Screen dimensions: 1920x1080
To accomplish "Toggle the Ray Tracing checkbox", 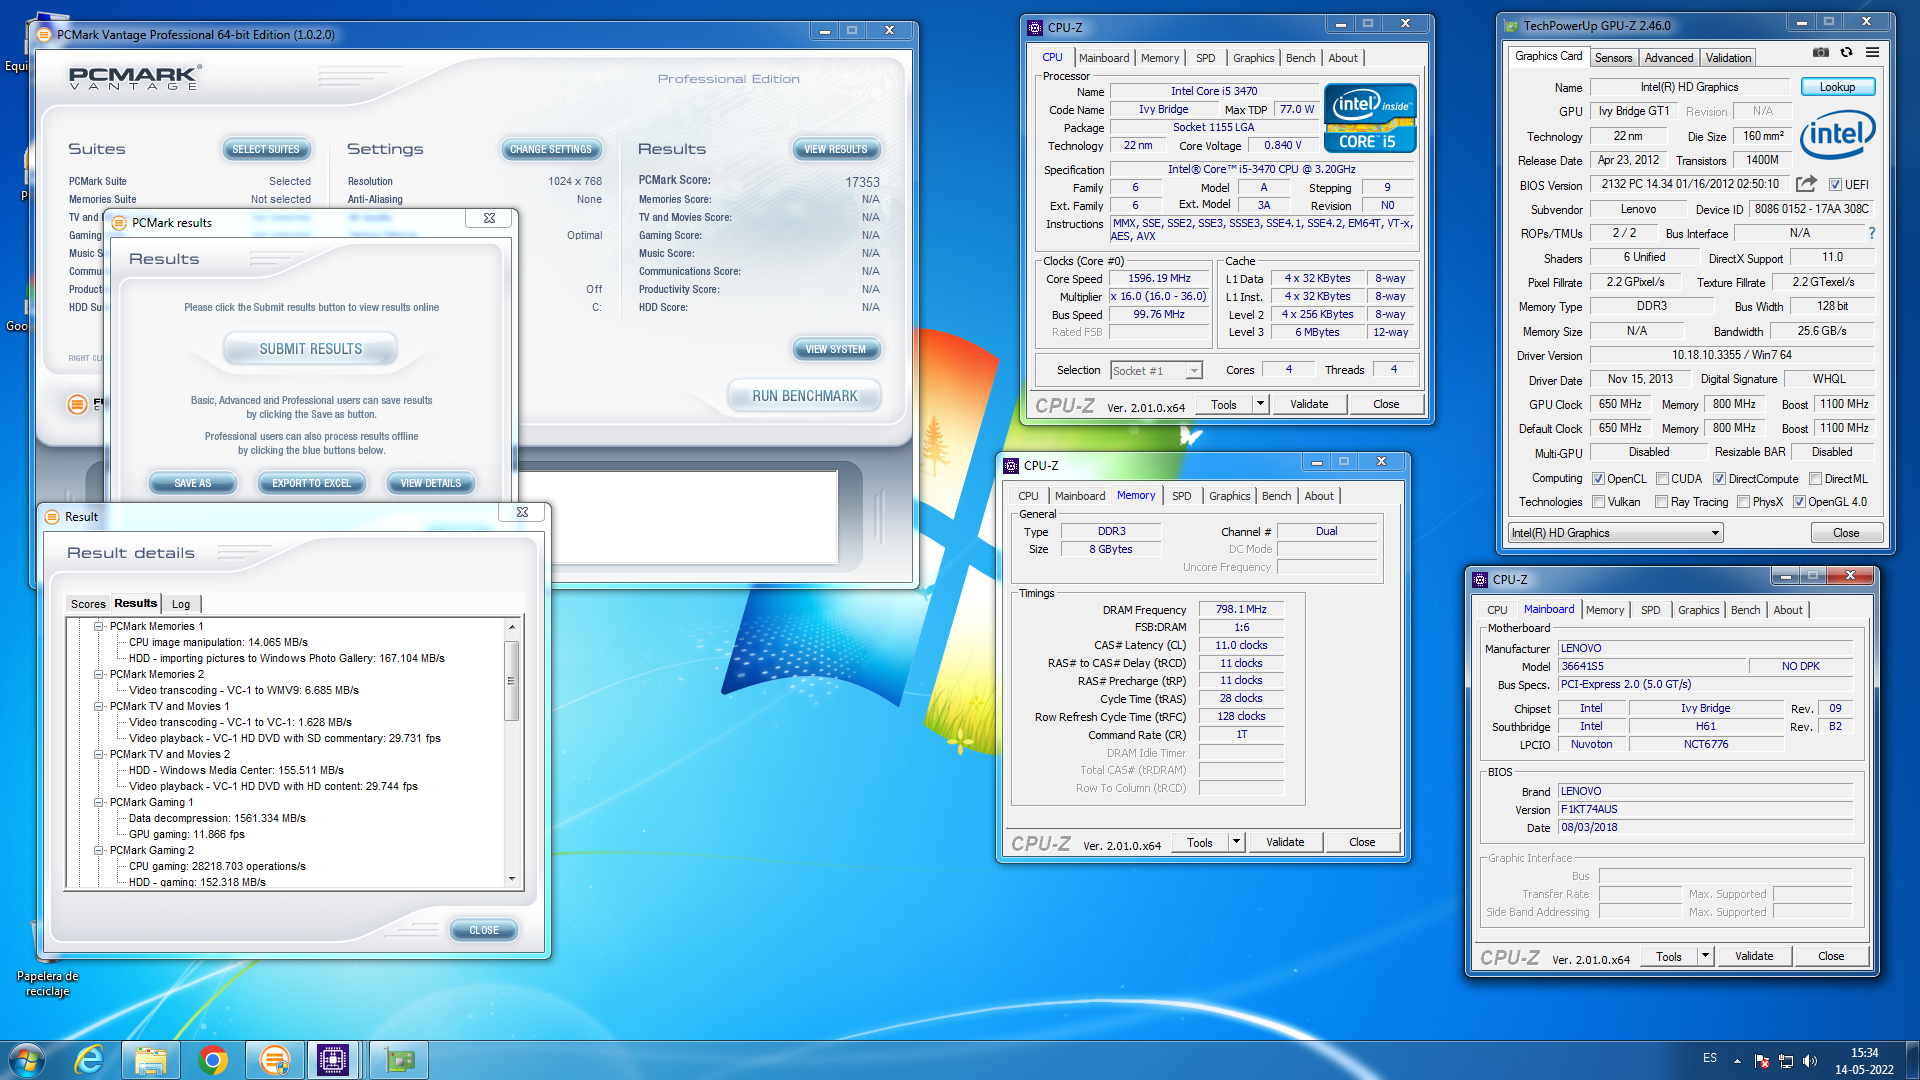I will click(x=1661, y=502).
